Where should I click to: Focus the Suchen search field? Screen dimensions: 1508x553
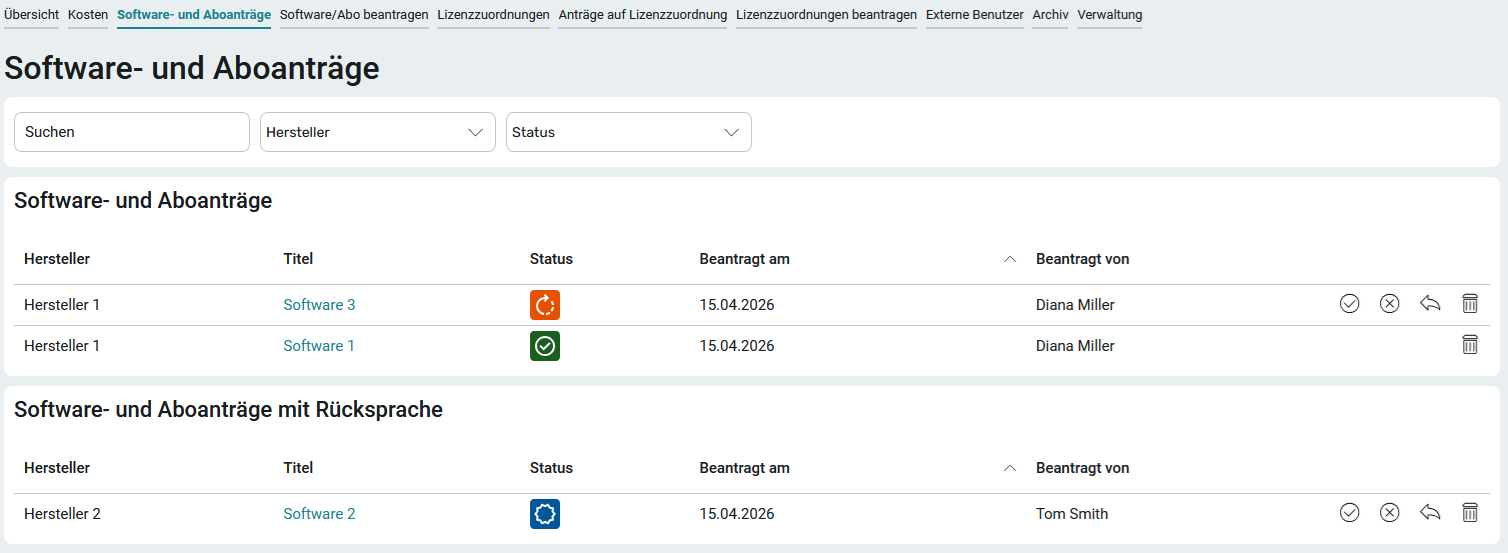click(x=131, y=132)
